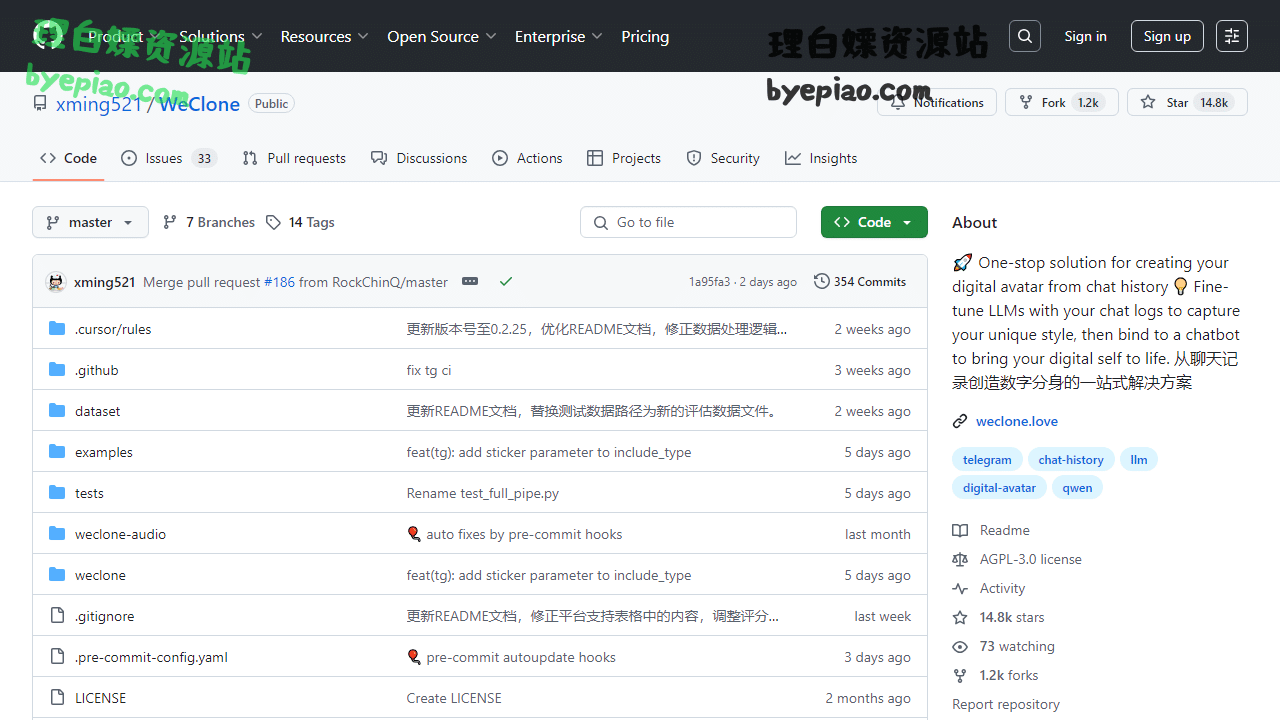Click green checkmark commit status icon
This screenshot has width=1280, height=720.
coord(506,282)
